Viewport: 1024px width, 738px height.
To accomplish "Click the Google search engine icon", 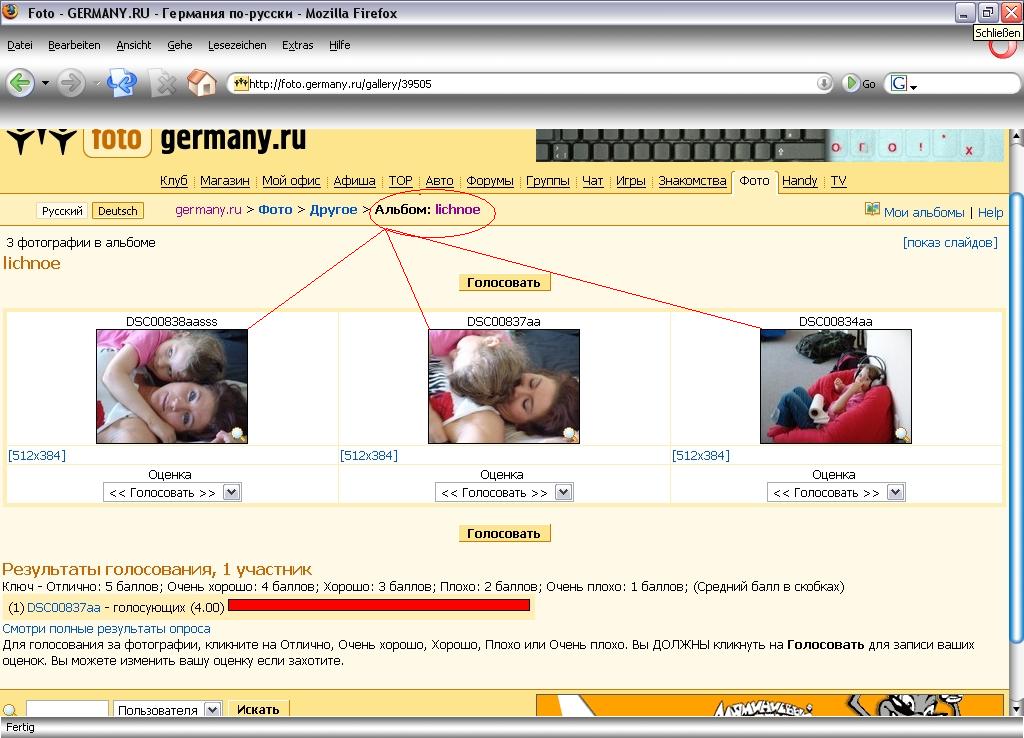I will 899,84.
